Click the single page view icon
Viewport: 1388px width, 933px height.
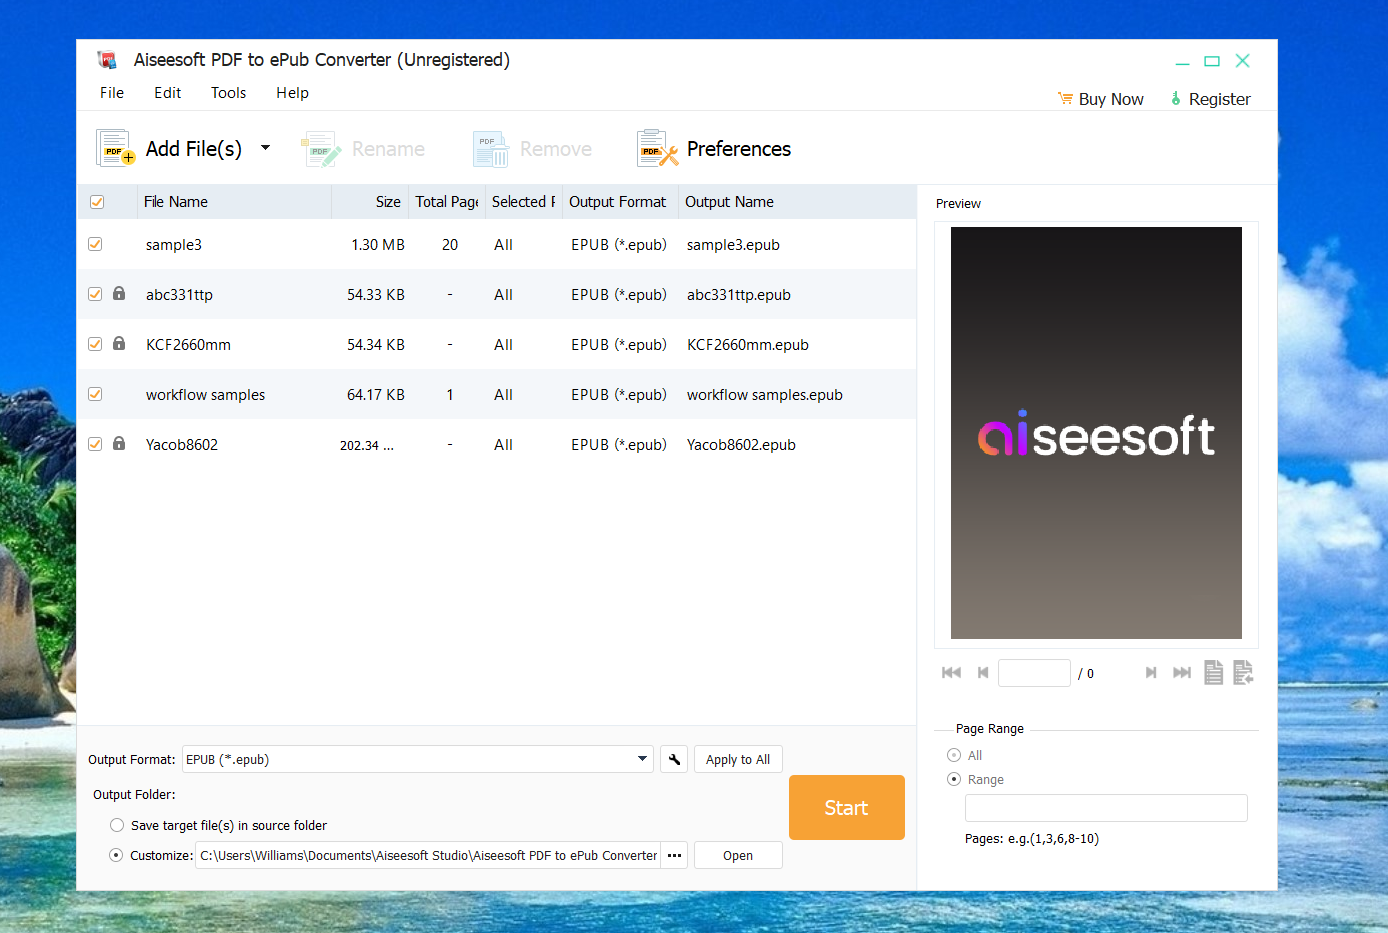[x=1213, y=673]
